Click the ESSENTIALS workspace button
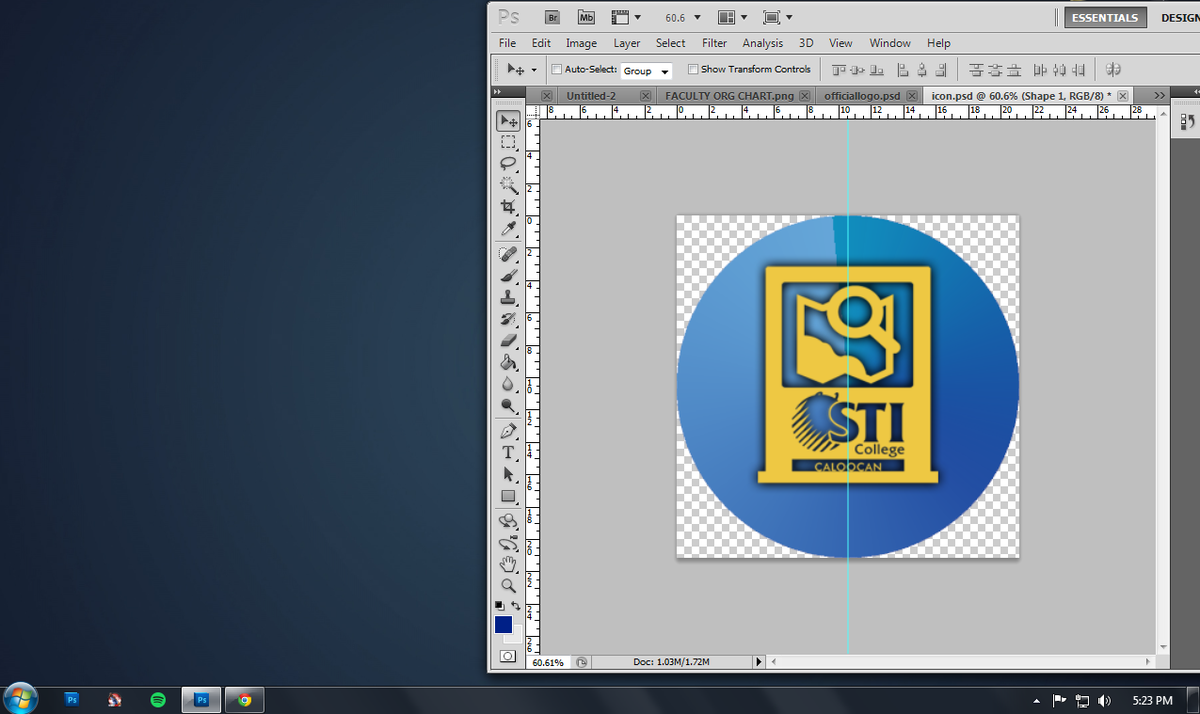 coord(1105,17)
